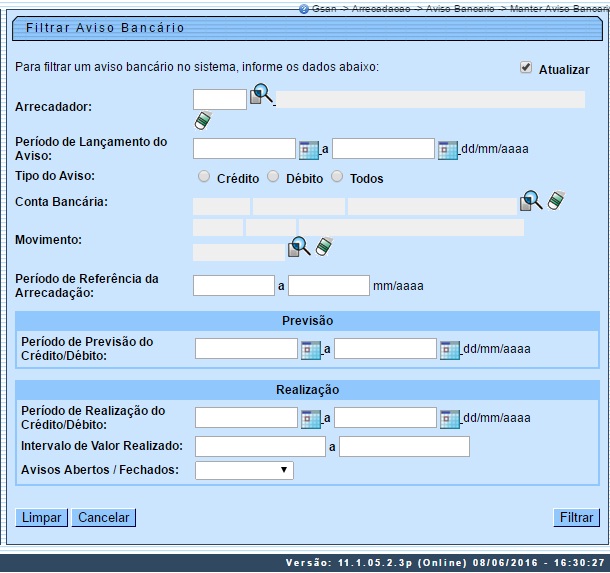The height and width of the screenshot is (573, 610).
Task: Search Conta Bancária with magnifier icon
Action: tap(531, 201)
